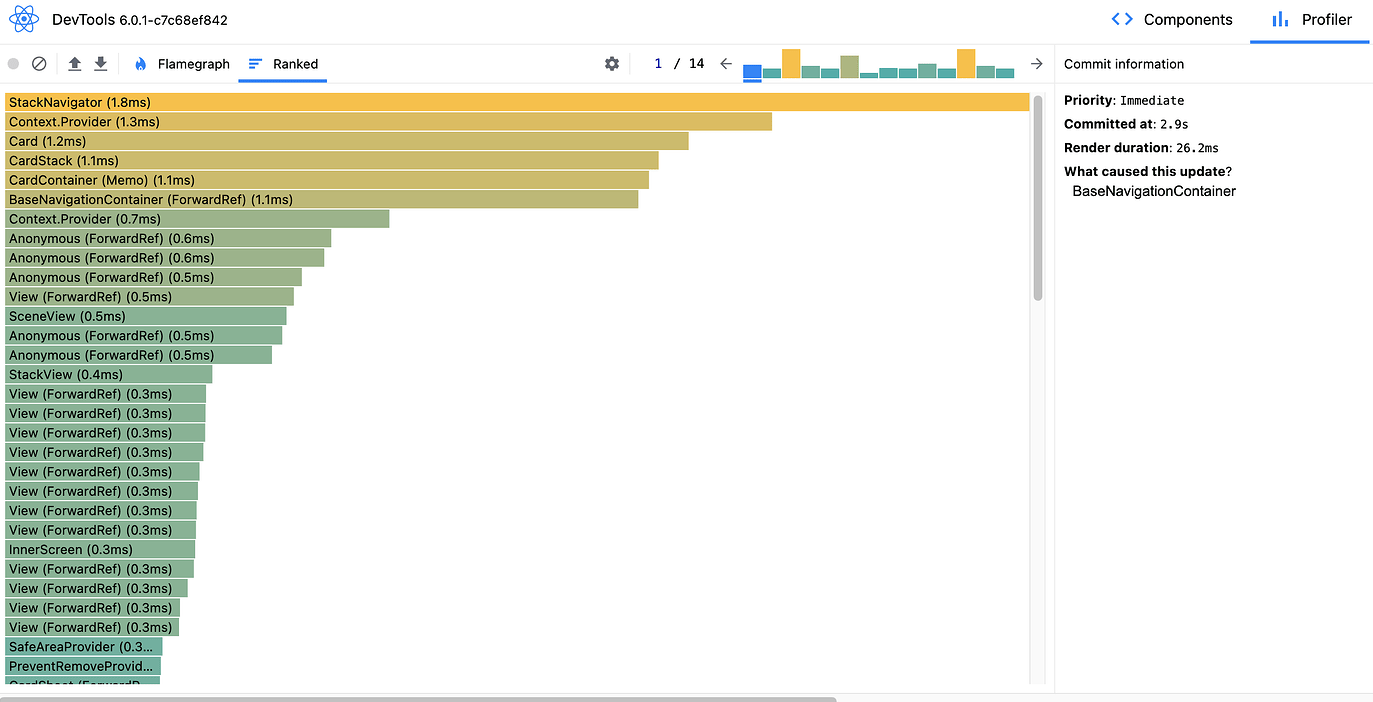This screenshot has width=1373, height=702.
Task: Switch to the Flamegraph view
Action: coord(193,63)
